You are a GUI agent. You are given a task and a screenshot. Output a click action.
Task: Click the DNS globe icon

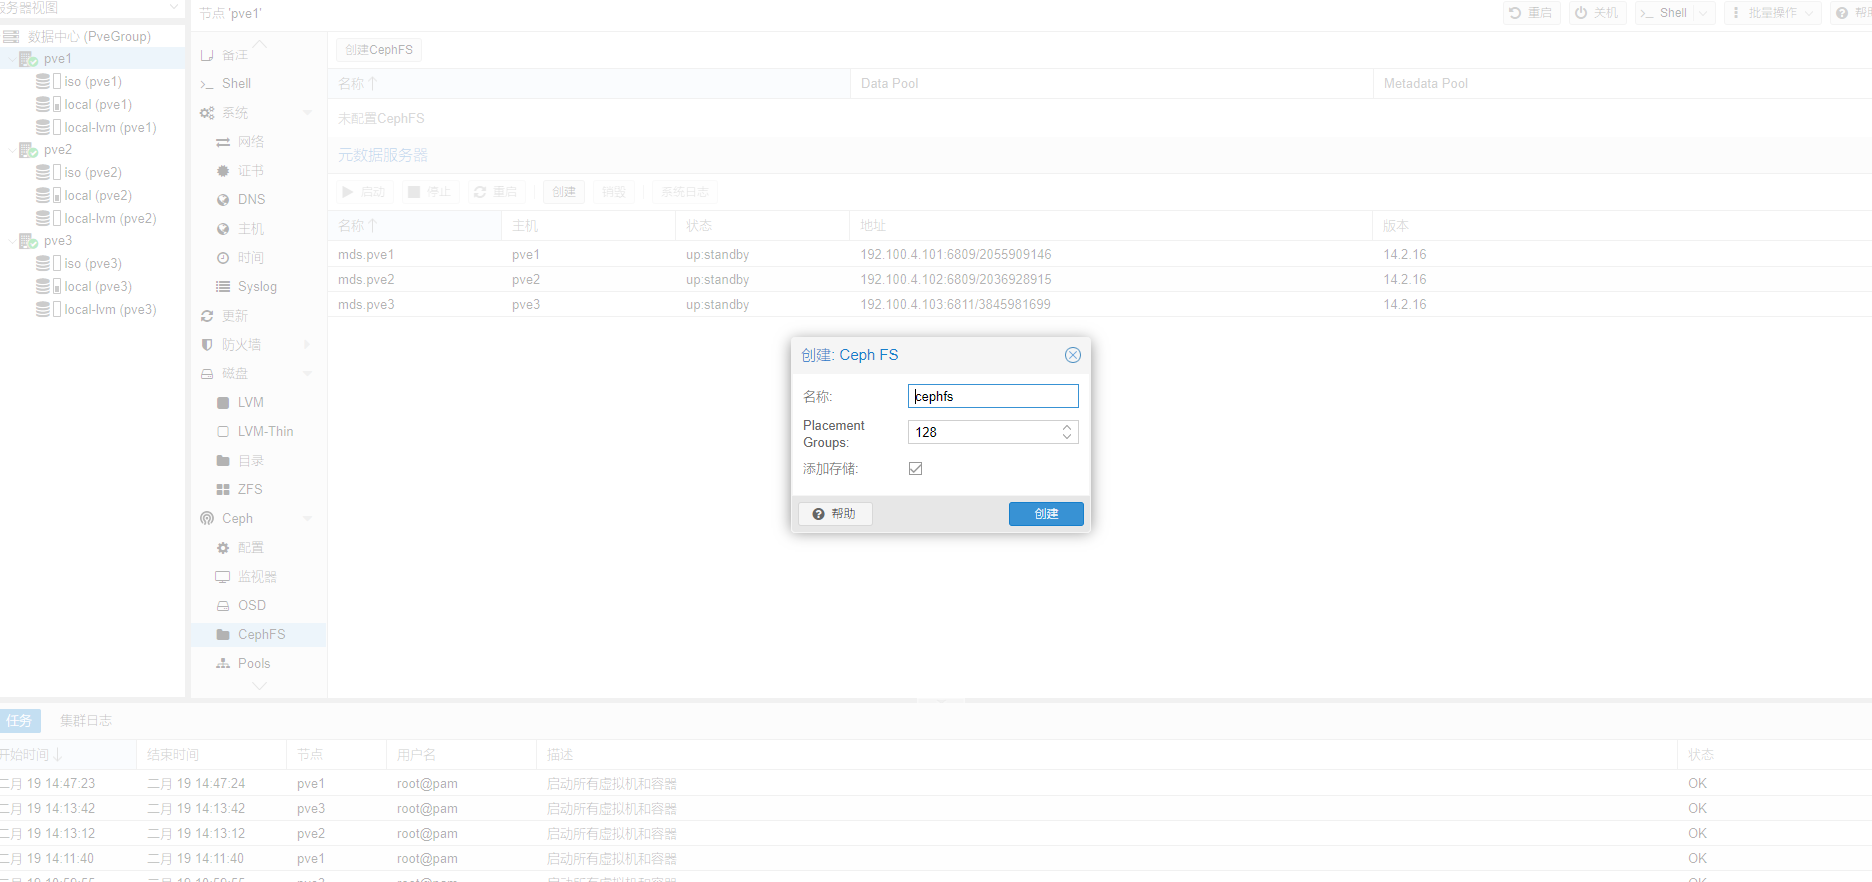pos(223,200)
